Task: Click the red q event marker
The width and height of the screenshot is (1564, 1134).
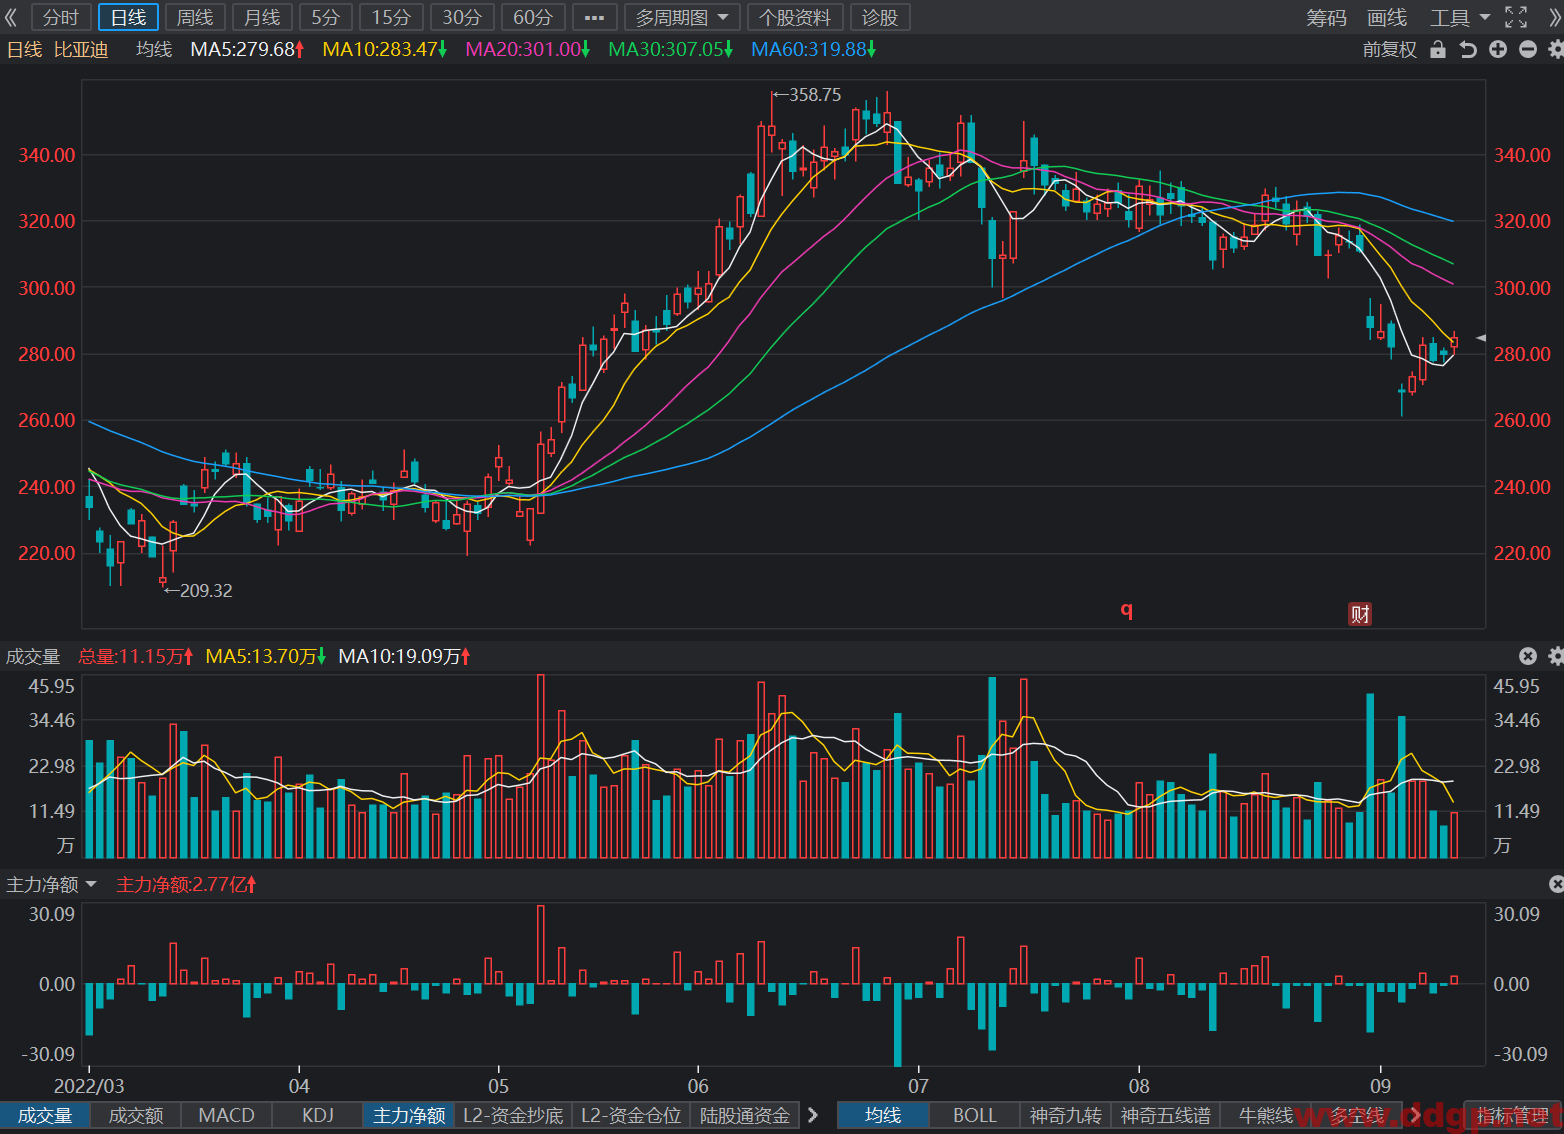Action: point(1127,609)
